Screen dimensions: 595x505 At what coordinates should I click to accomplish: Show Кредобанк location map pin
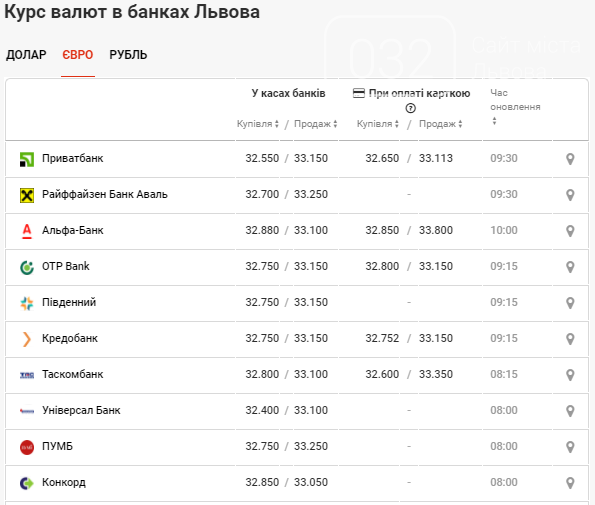(x=570, y=339)
